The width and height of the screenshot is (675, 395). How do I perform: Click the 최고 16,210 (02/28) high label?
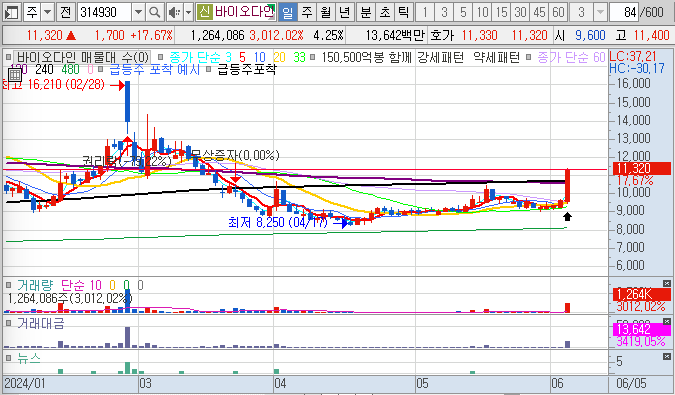click(x=54, y=84)
